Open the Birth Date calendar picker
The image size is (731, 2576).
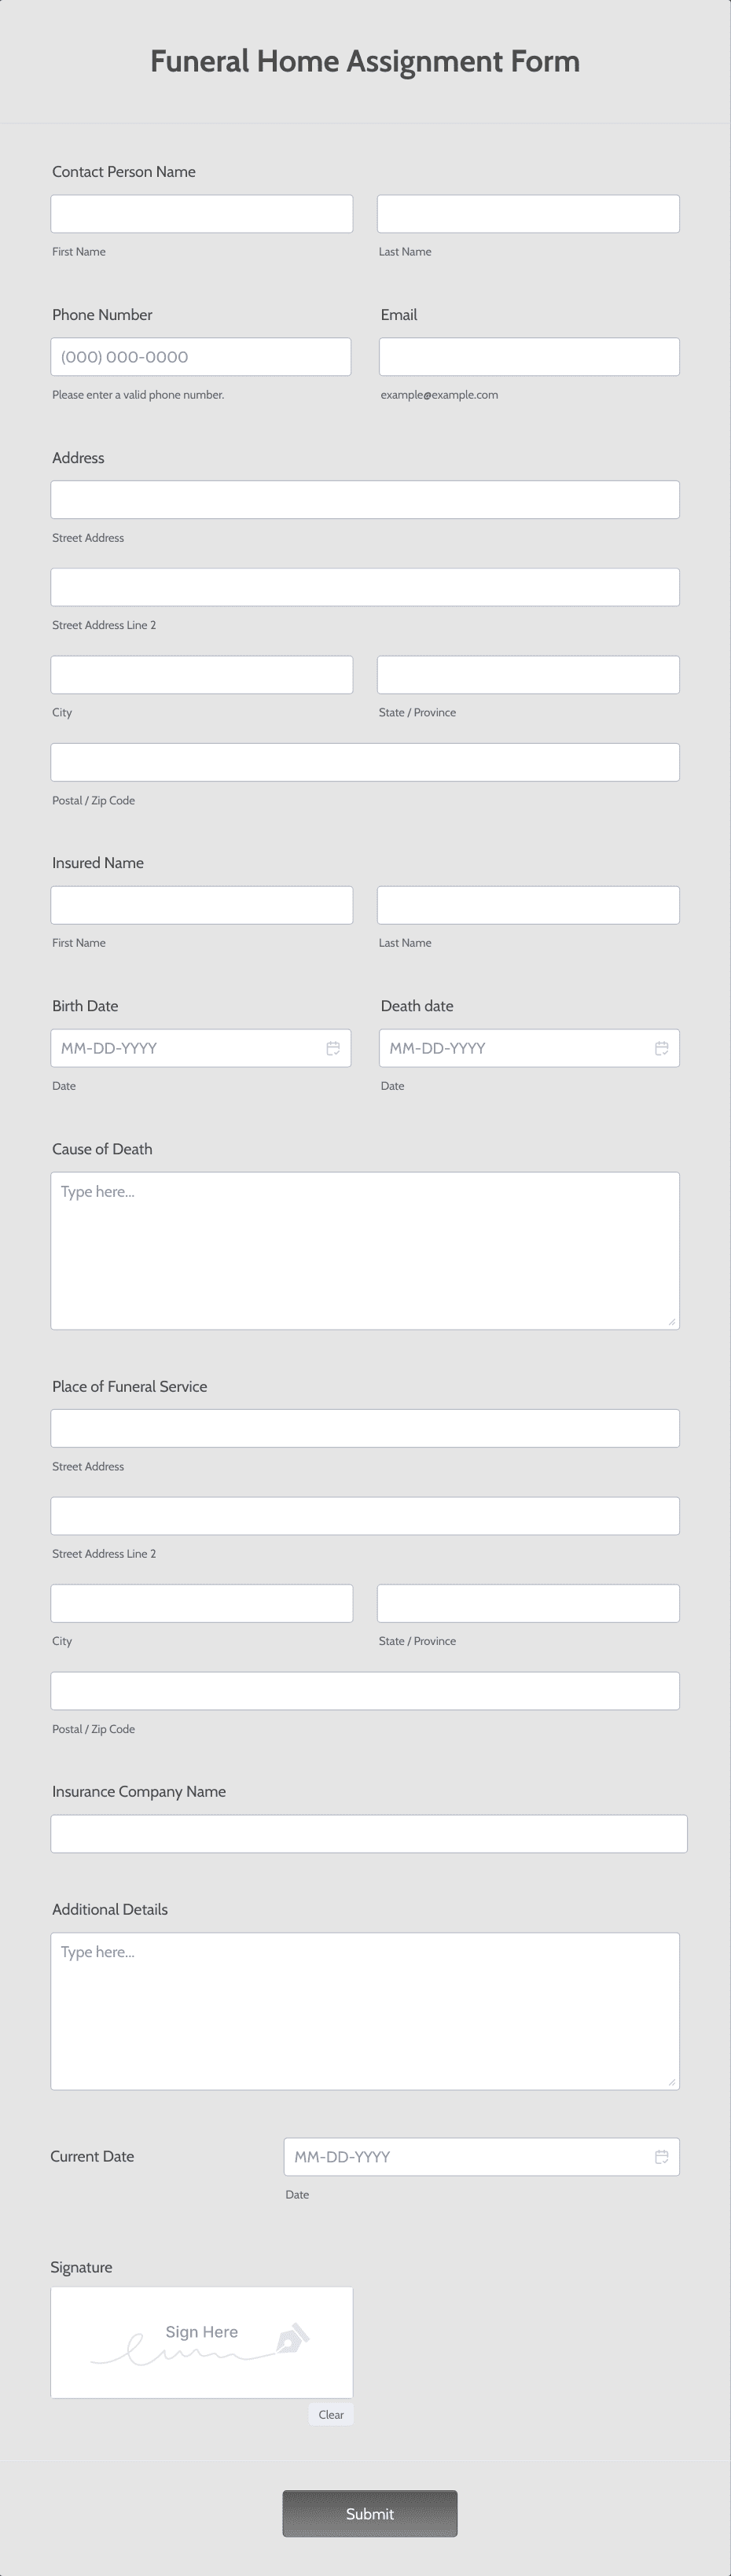pos(335,1048)
